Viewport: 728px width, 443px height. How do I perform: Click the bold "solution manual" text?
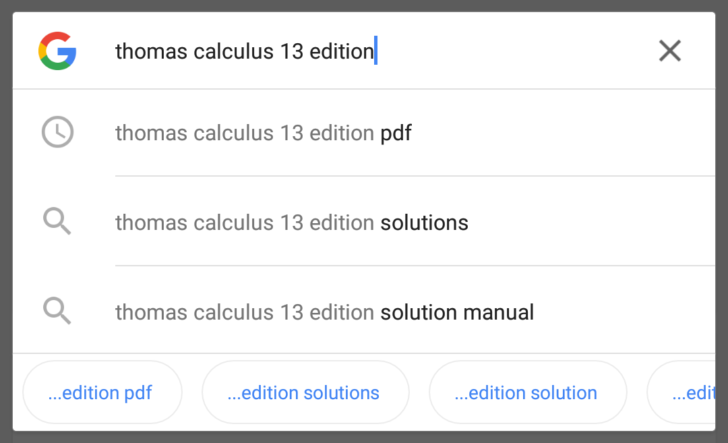pos(457,312)
